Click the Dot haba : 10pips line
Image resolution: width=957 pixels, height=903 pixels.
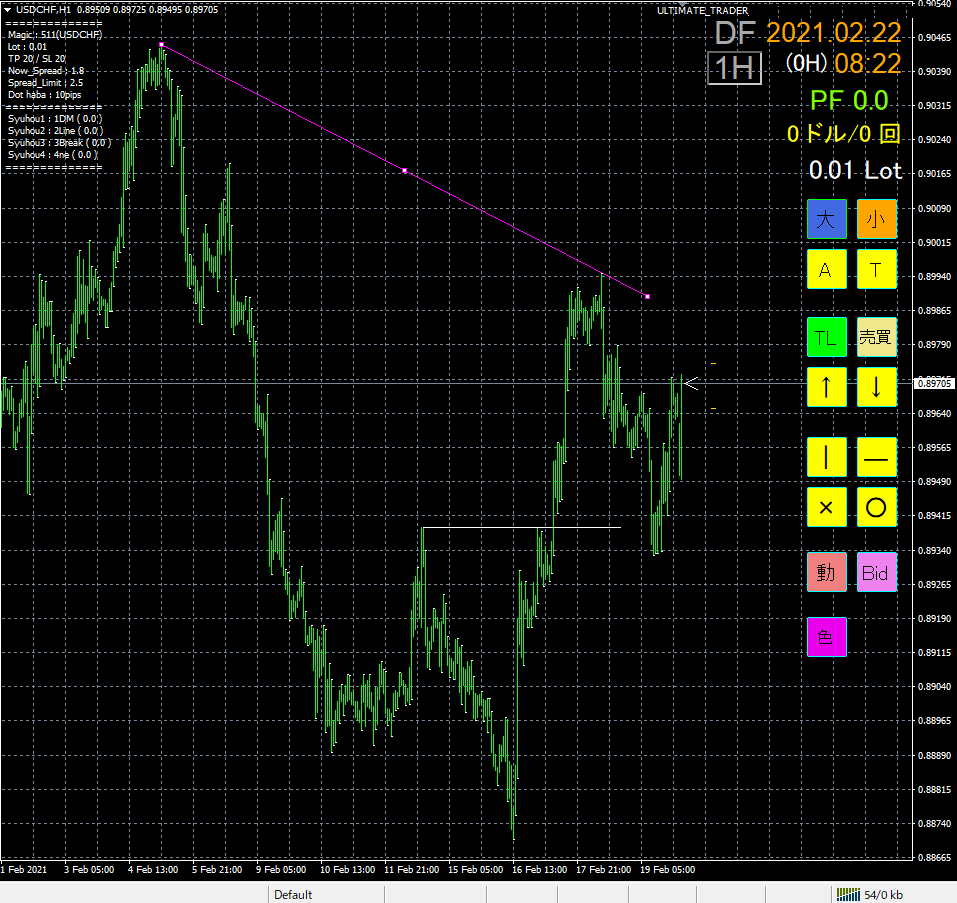45,95
